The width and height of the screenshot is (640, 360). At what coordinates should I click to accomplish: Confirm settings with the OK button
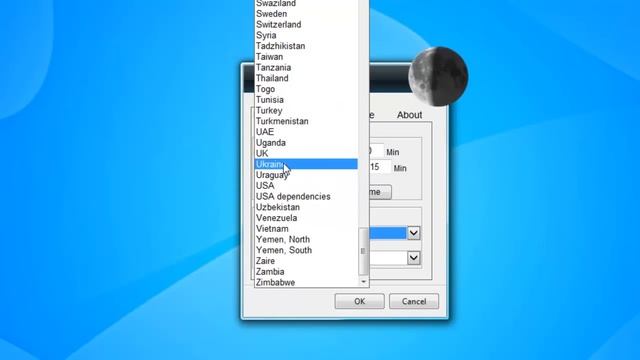(360, 302)
